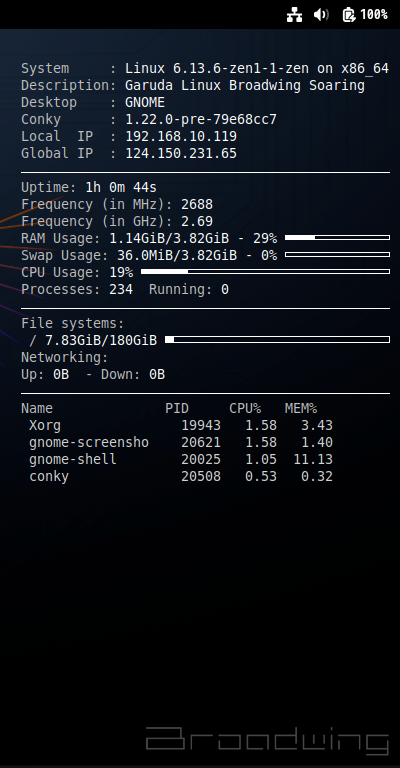Click the MEM% column header
Image resolution: width=400 pixels, height=768 pixels.
(x=301, y=408)
